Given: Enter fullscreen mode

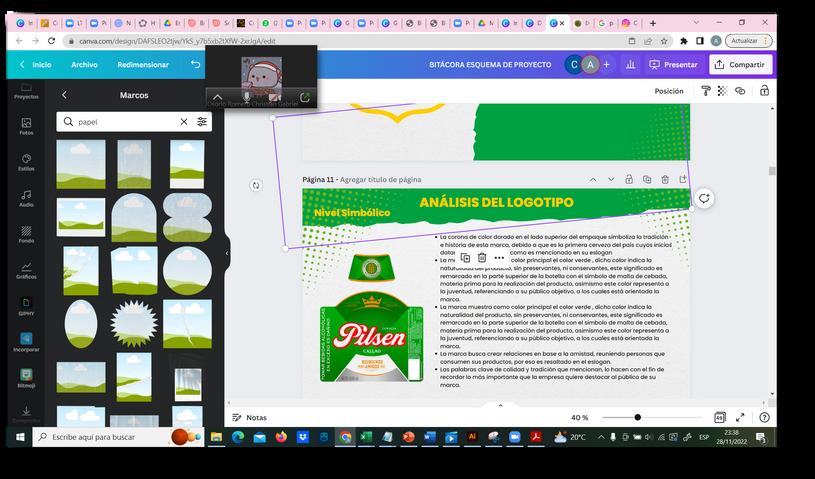Looking at the screenshot, I should click(741, 417).
